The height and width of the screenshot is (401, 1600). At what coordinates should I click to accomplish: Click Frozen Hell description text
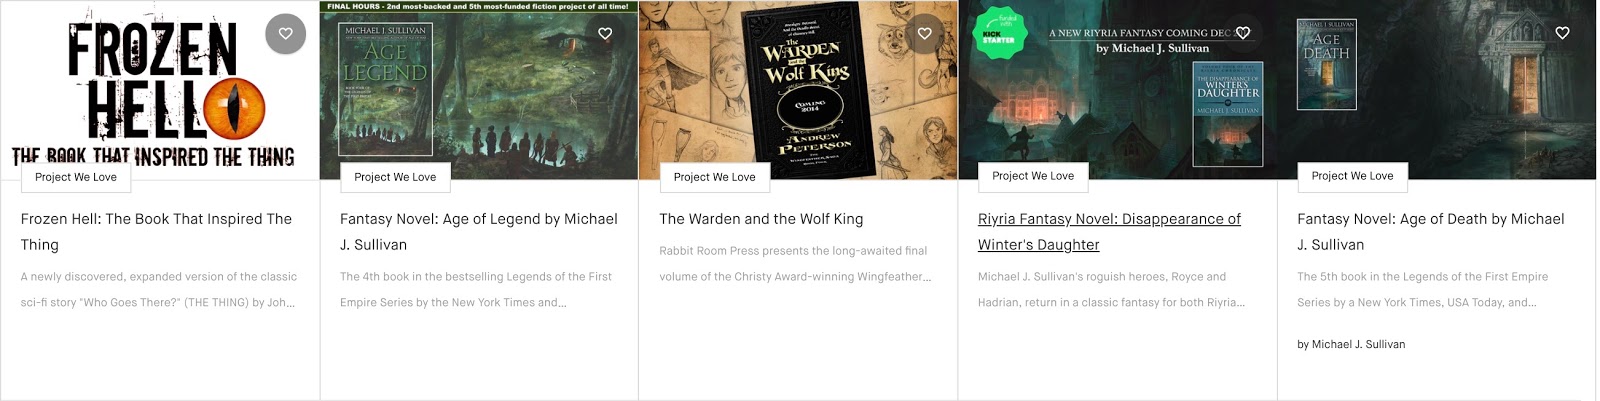click(158, 289)
